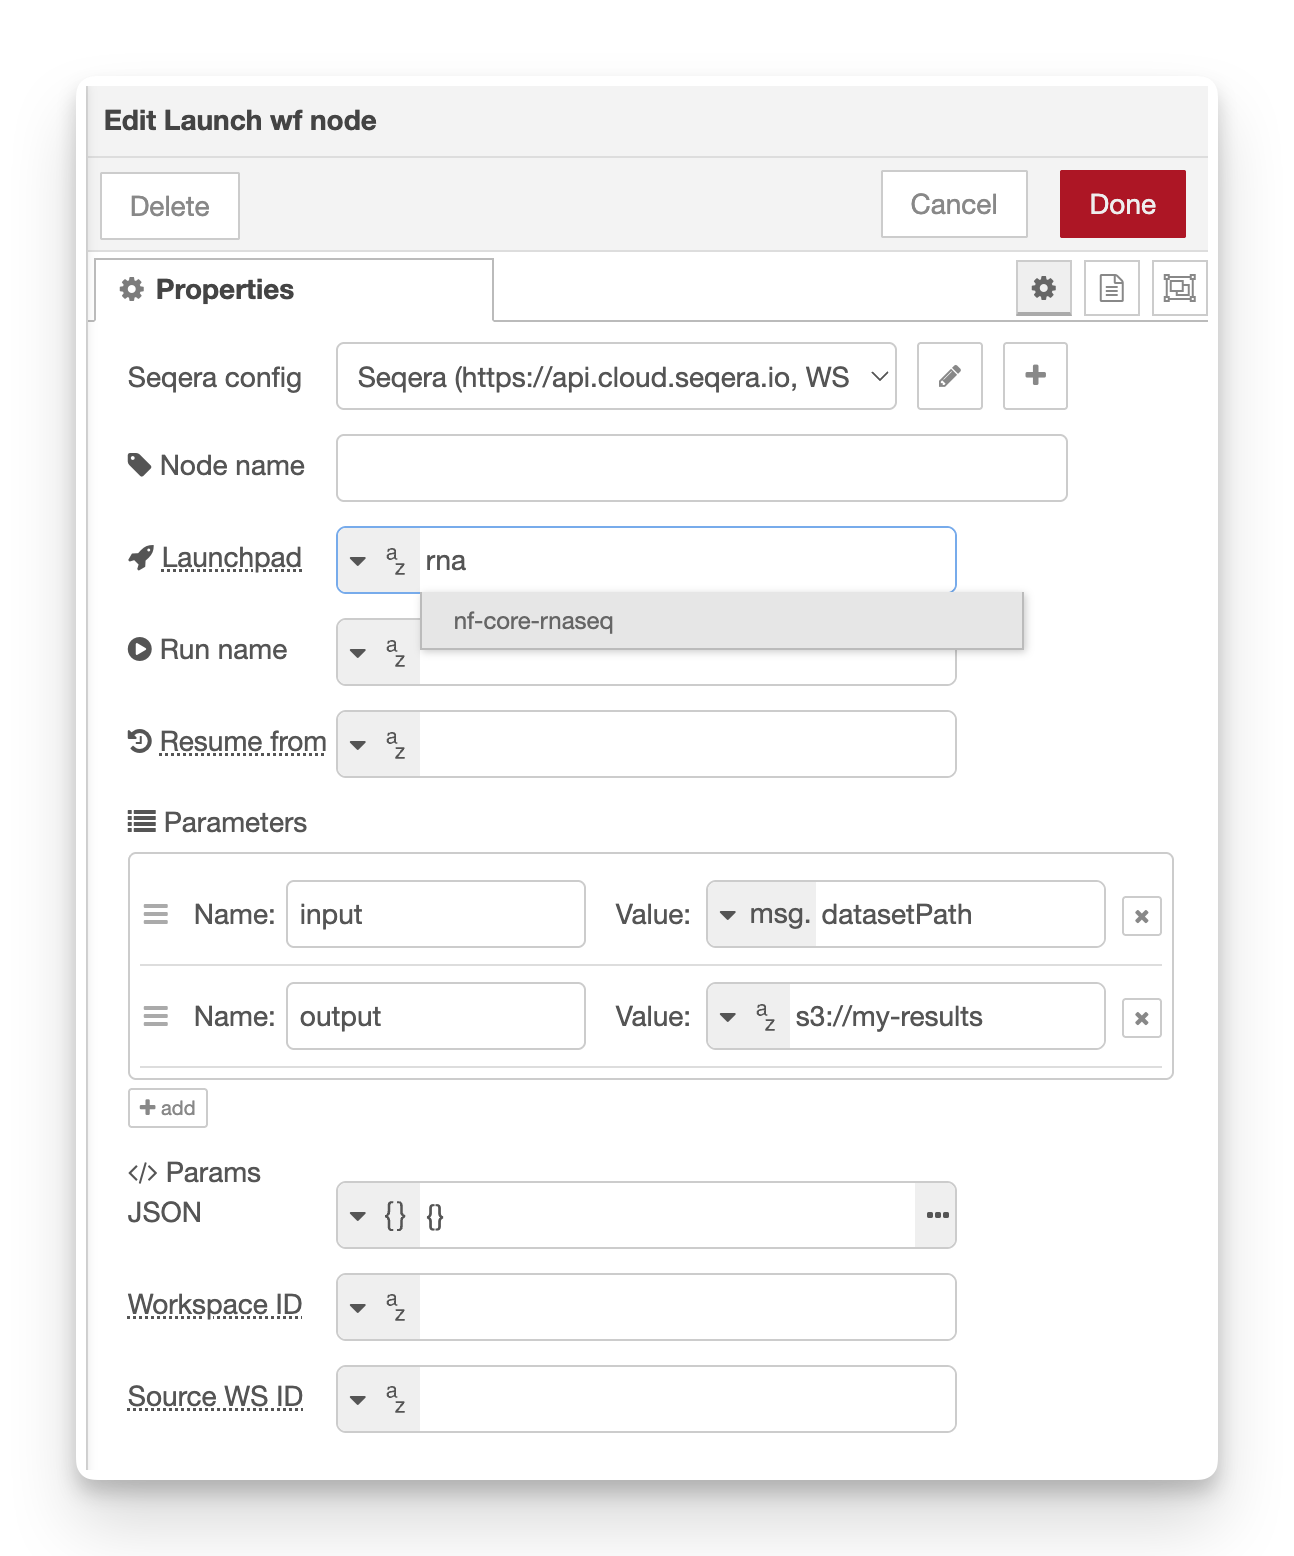Open the node appearance tab icon
The width and height of the screenshot is (1294, 1556).
(1179, 288)
